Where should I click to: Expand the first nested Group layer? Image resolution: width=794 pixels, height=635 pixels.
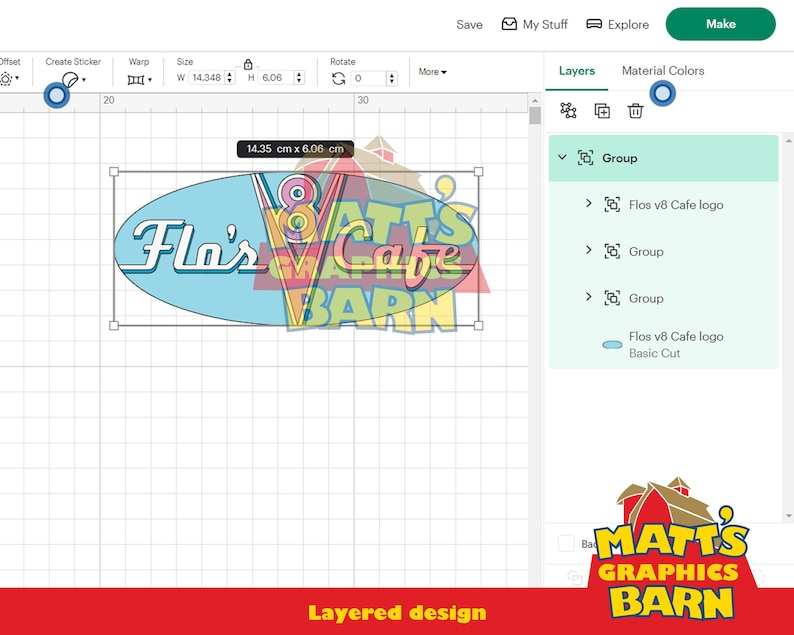click(x=588, y=250)
